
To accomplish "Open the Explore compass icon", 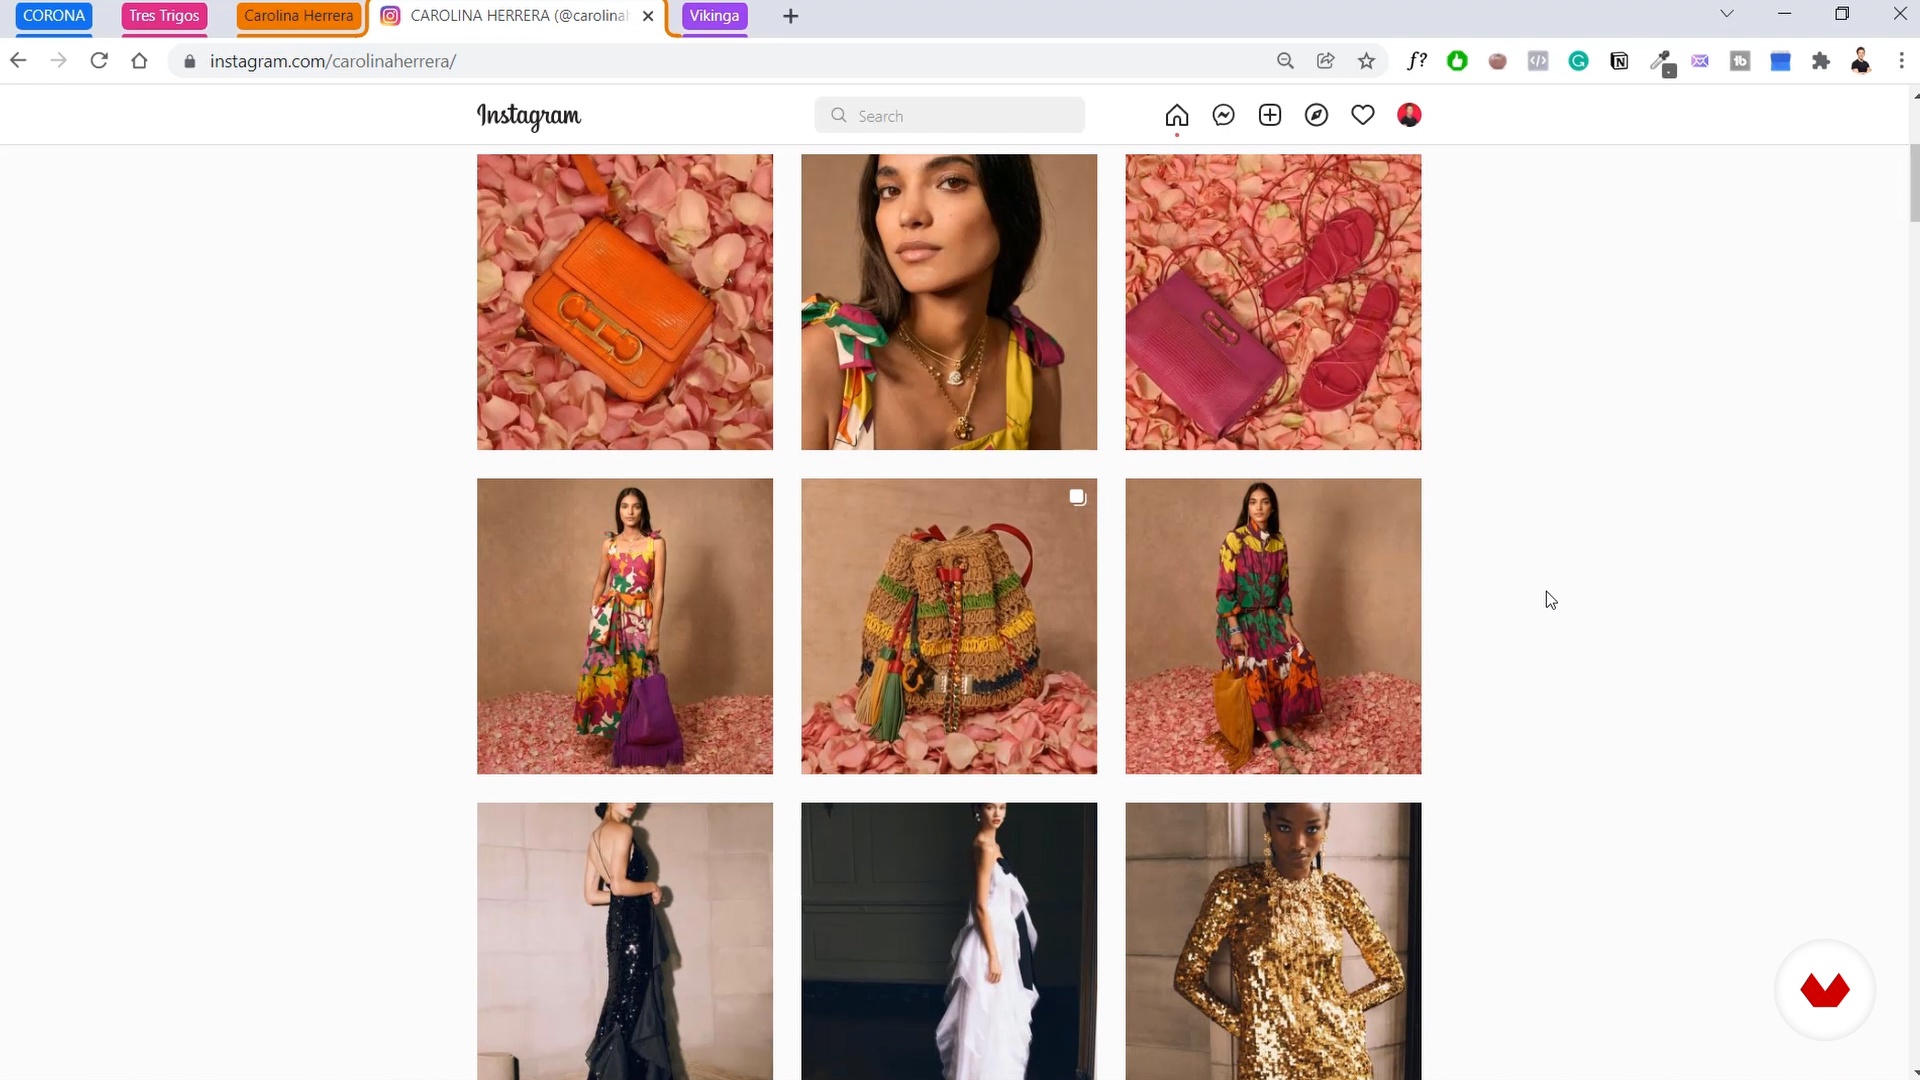I will [1316, 115].
